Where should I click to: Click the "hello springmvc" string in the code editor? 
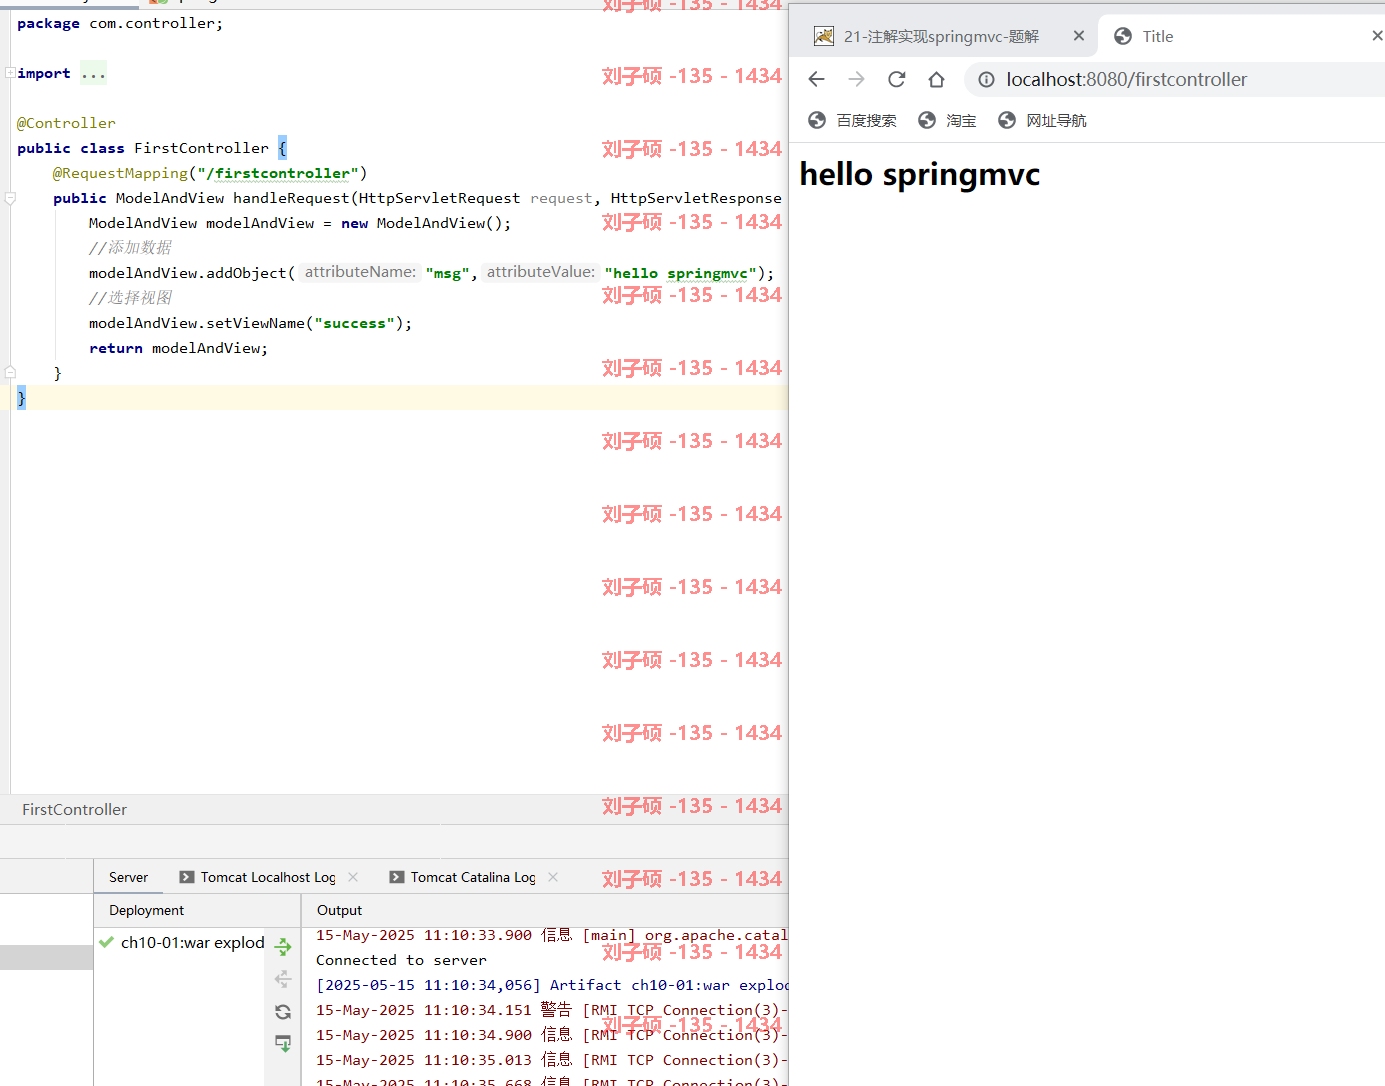(680, 273)
